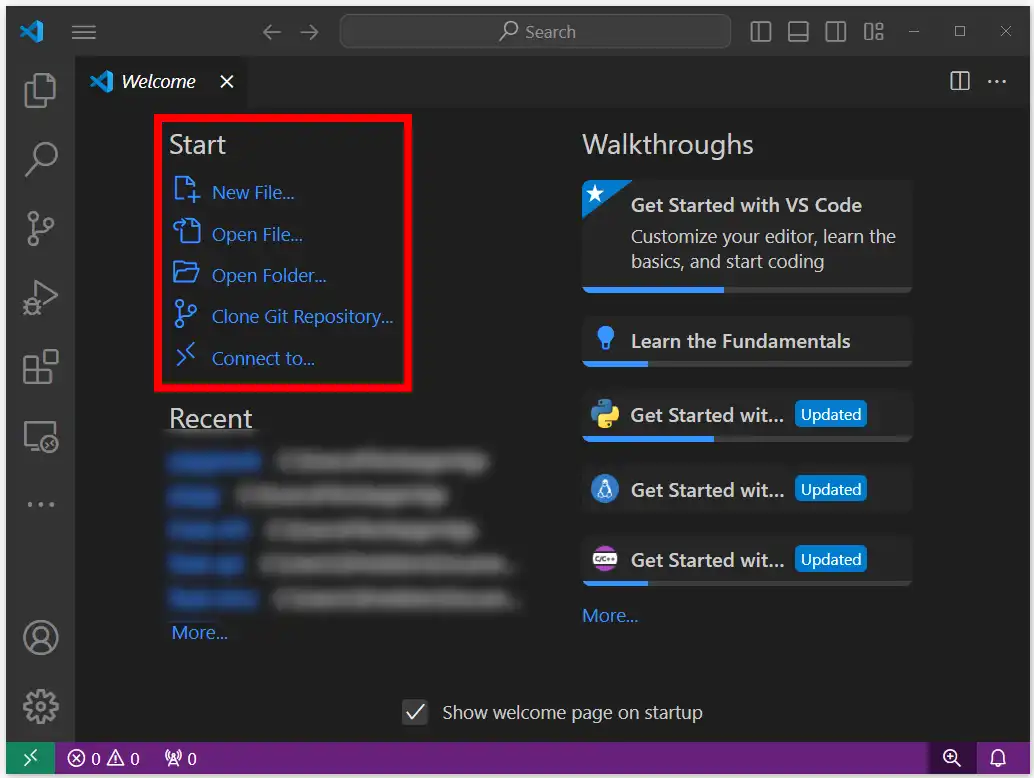Toggle the primary side bar layout icon

(761, 31)
